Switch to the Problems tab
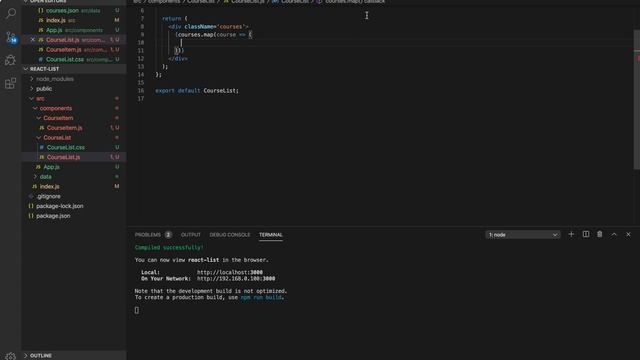Screen dimensions: 640x360 148,235
